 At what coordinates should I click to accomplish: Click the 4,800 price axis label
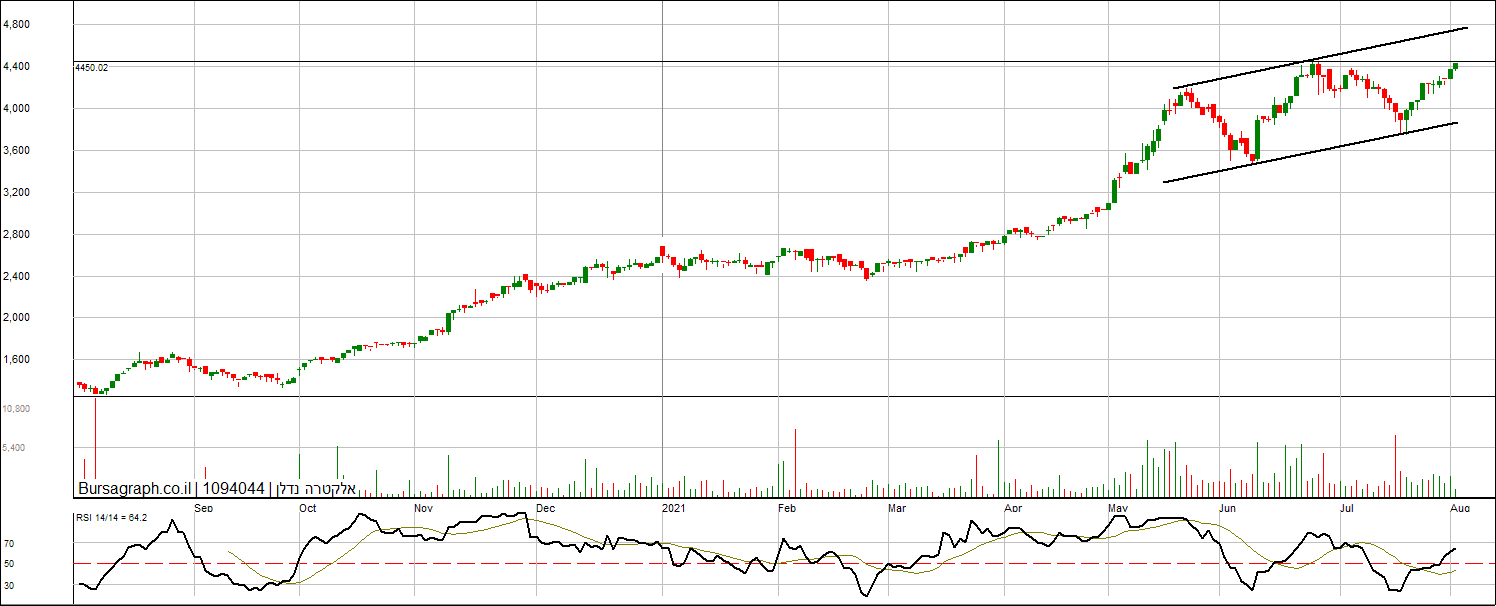click(16, 24)
